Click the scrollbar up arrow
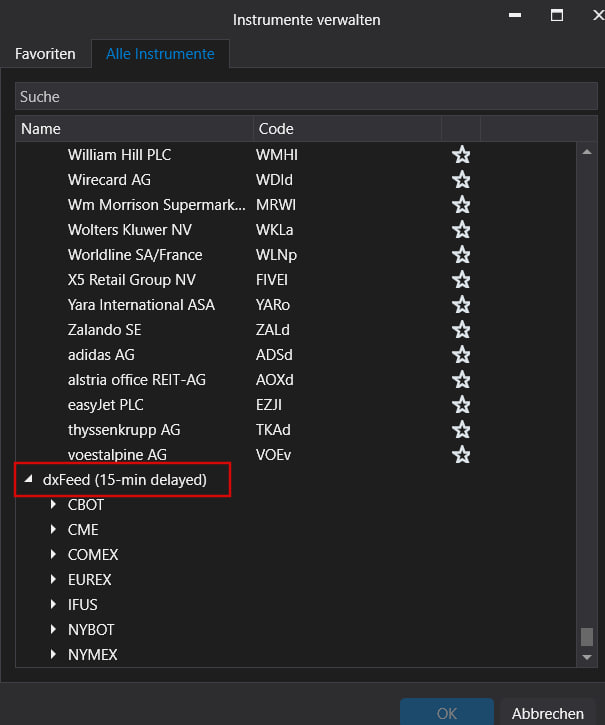The image size is (605, 725). [587, 152]
